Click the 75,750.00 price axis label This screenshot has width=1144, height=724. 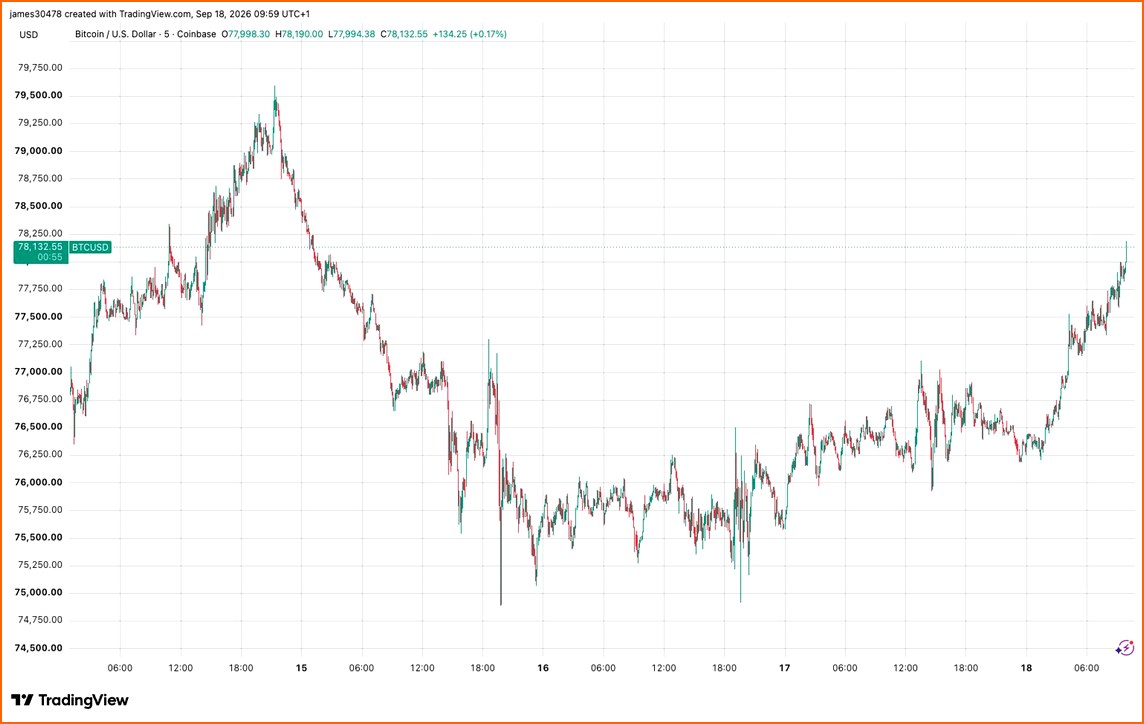pyautogui.click(x=40, y=509)
